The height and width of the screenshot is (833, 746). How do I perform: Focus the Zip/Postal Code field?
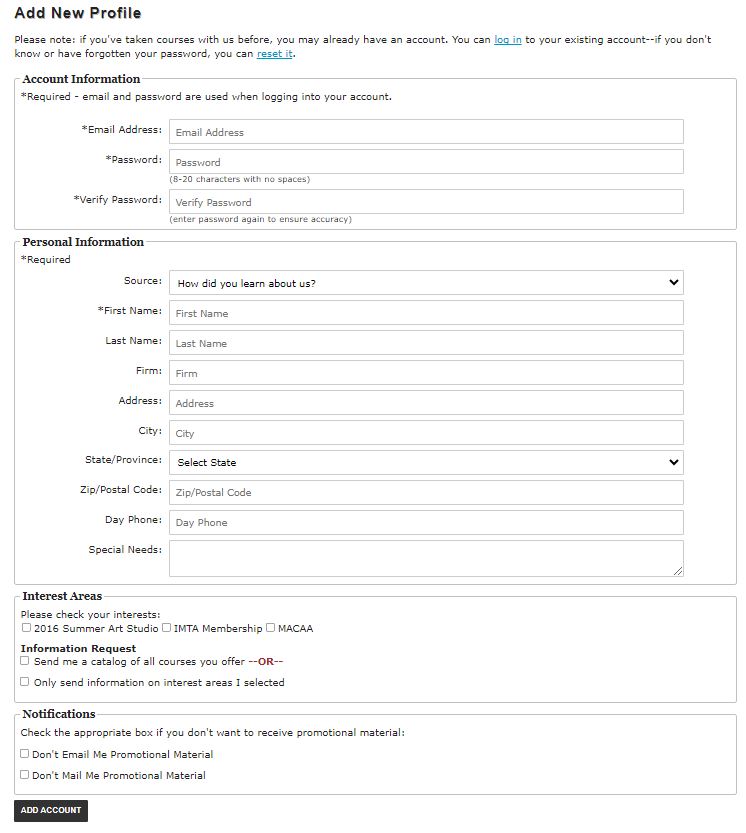tap(426, 492)
